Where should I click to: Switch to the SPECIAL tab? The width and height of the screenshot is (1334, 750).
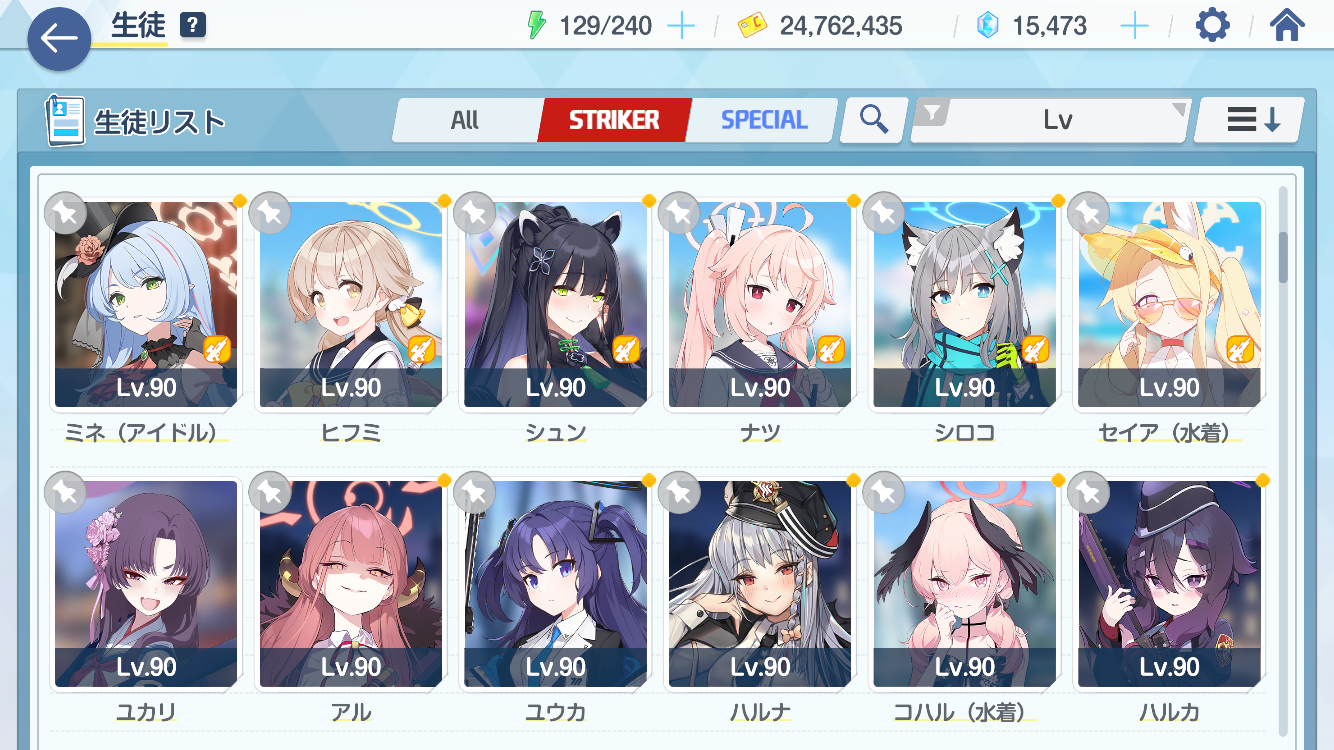[764, 120]
